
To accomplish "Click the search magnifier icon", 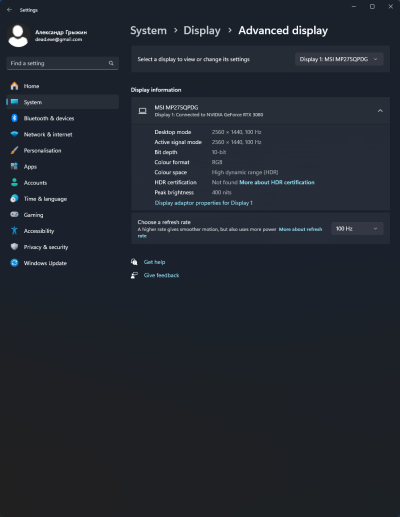I will coord(111,63).
